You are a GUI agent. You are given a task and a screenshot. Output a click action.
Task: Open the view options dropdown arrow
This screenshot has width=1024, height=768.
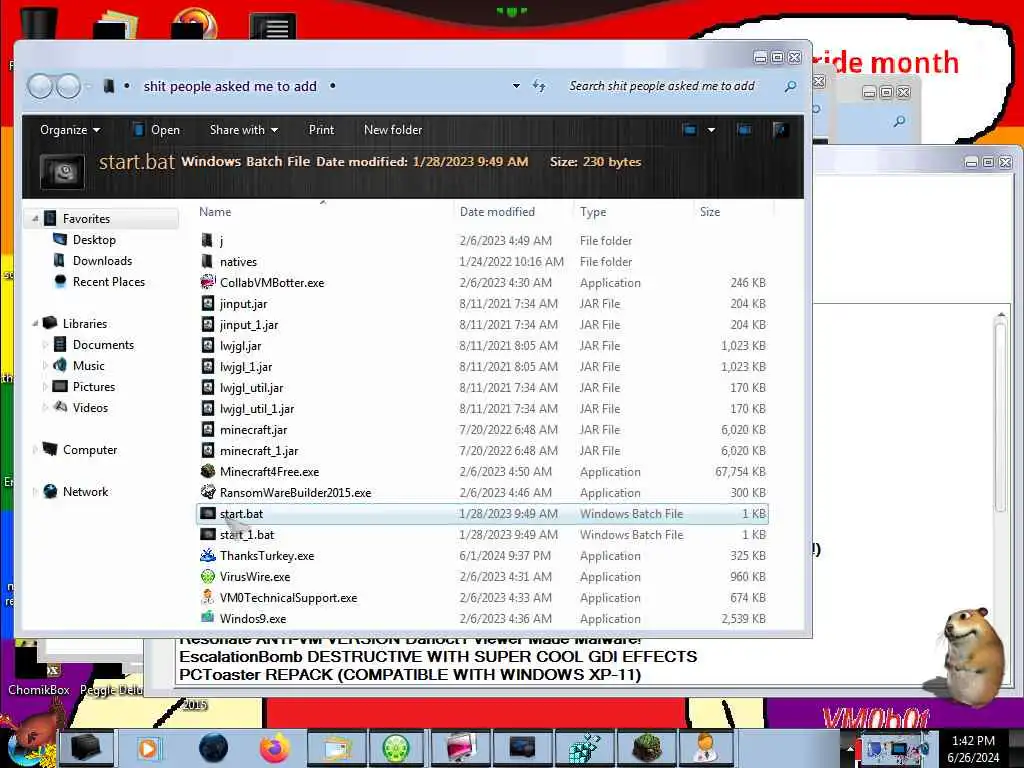click(x=711, y=129)
